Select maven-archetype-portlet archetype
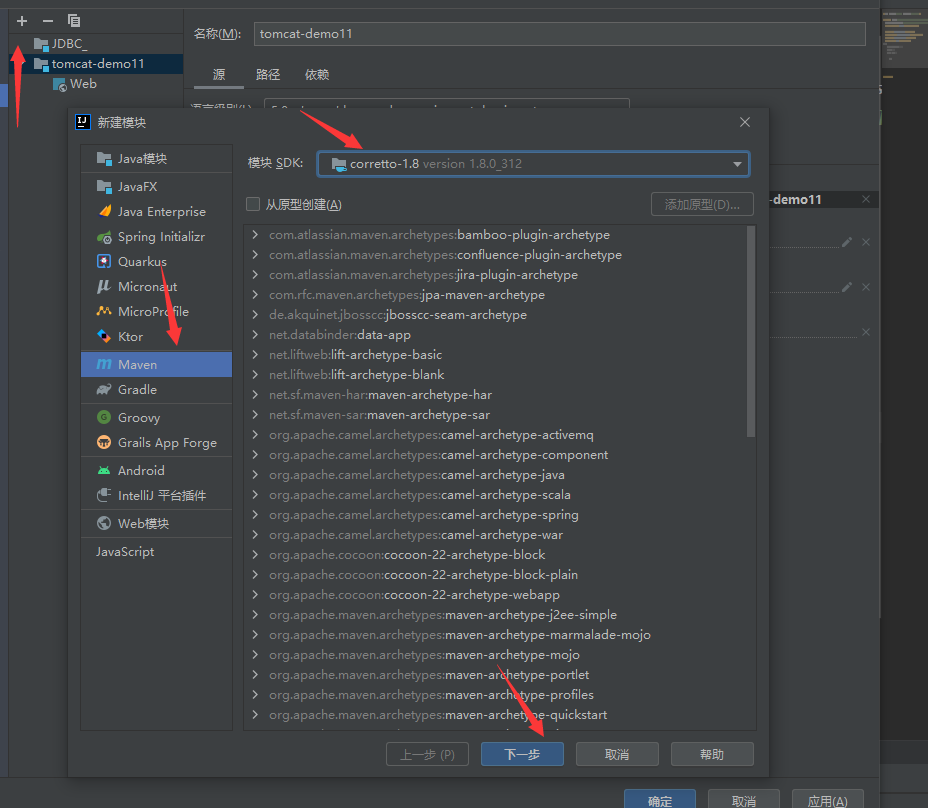The width and height of the screenshot is (928, 808). click(x=429, y=675)
